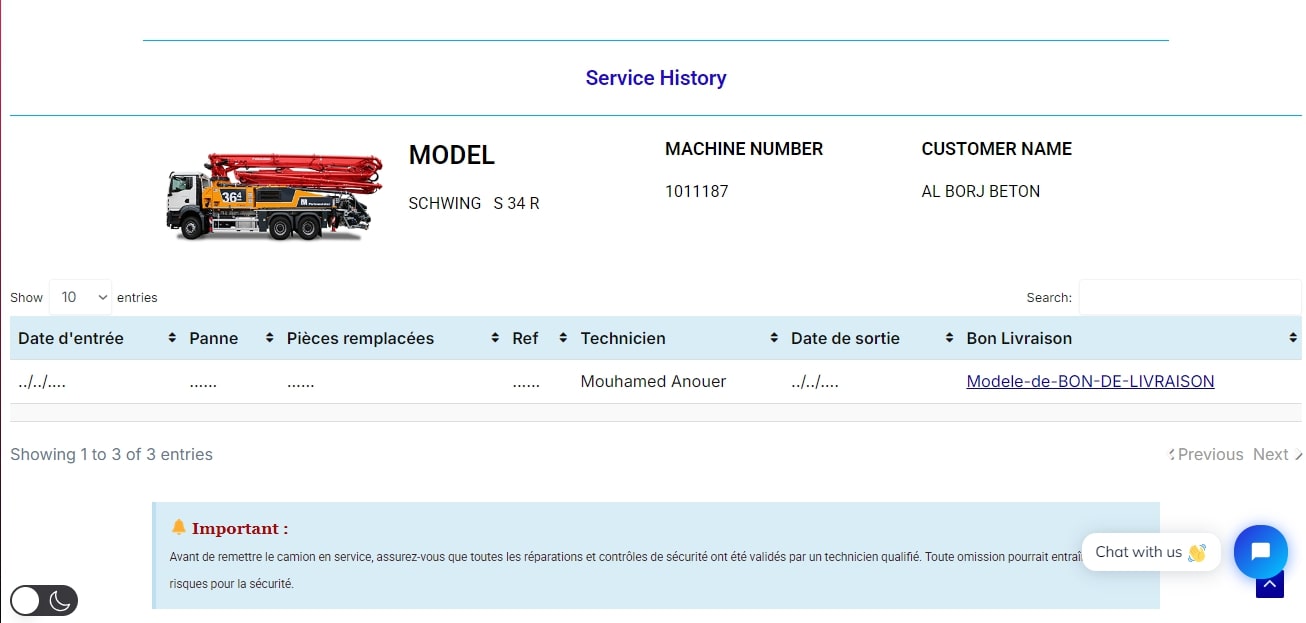
Task: Sort table by Ref column
Action: 539,338
